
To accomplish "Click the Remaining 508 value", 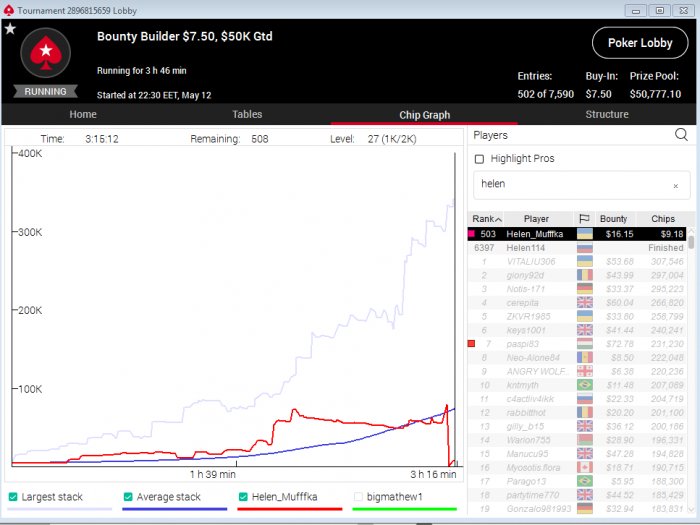I will tap(259, 139).
